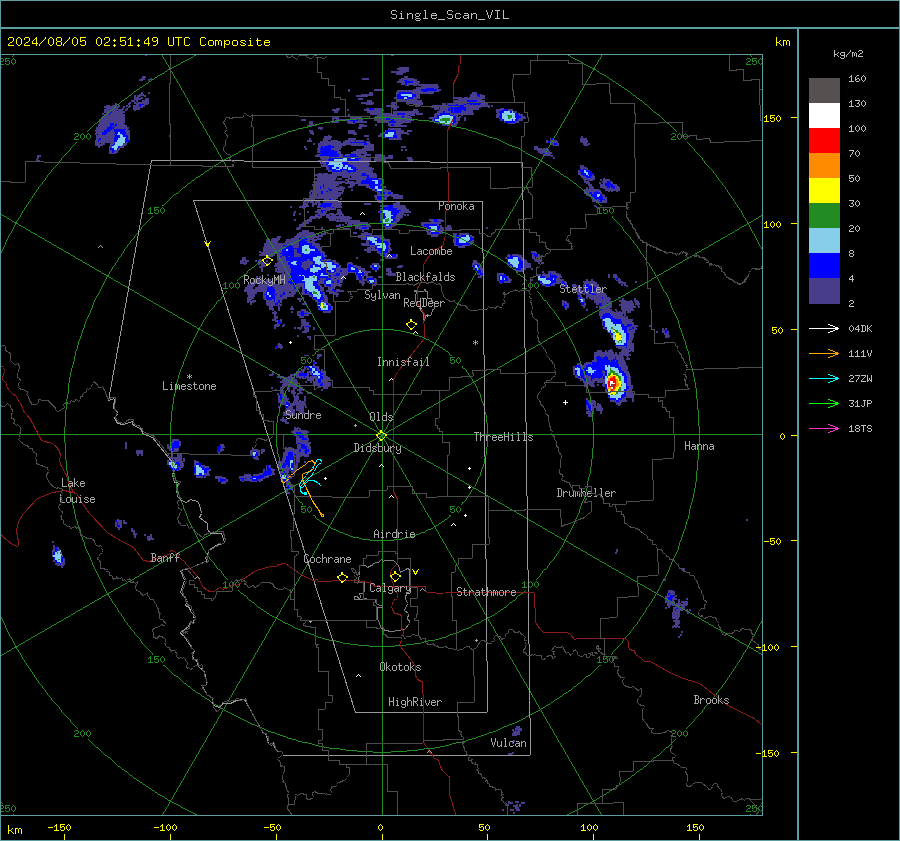Click the white 04DK arrow in legend
The height and width of the screenshot is (841, 900).
click(x=824, y=328)
